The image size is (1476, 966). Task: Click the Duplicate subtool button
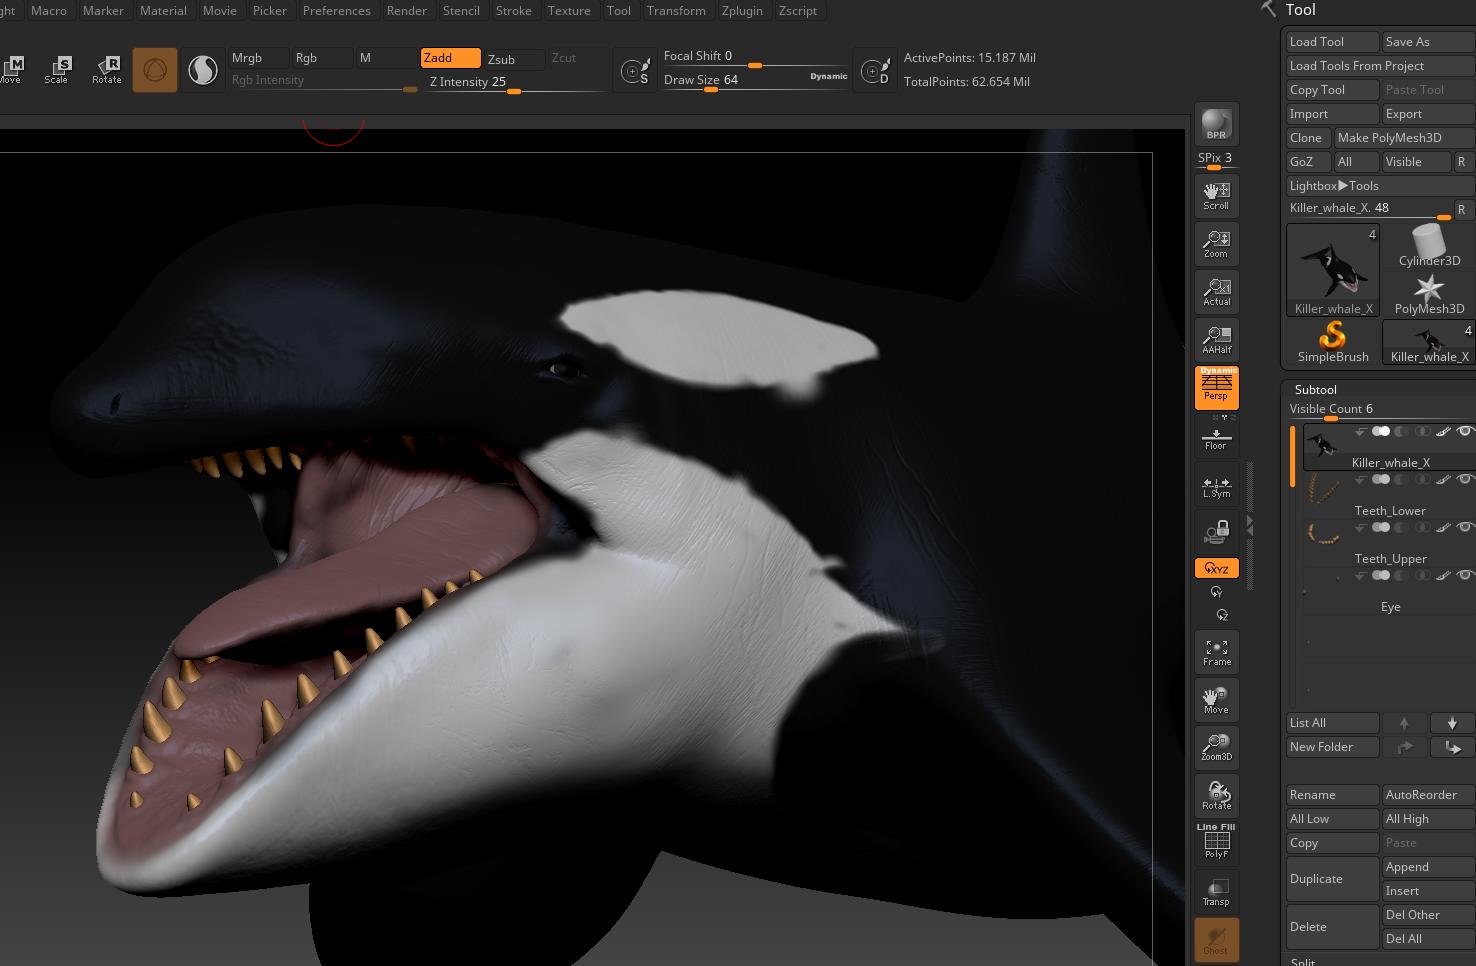1331,879
